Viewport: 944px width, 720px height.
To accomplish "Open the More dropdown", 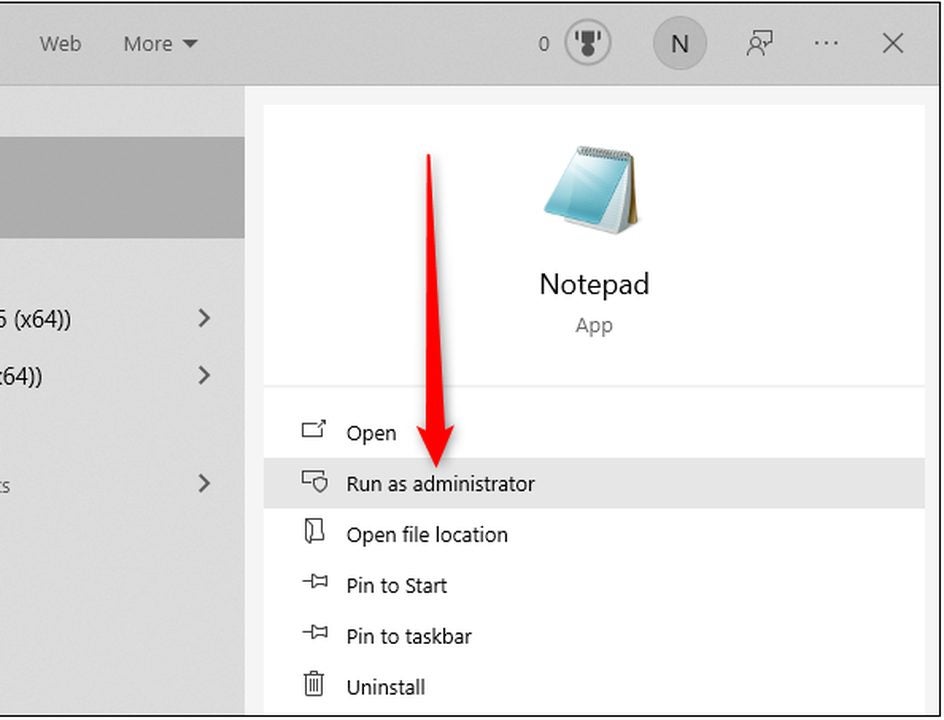I will tap(160, 44).
